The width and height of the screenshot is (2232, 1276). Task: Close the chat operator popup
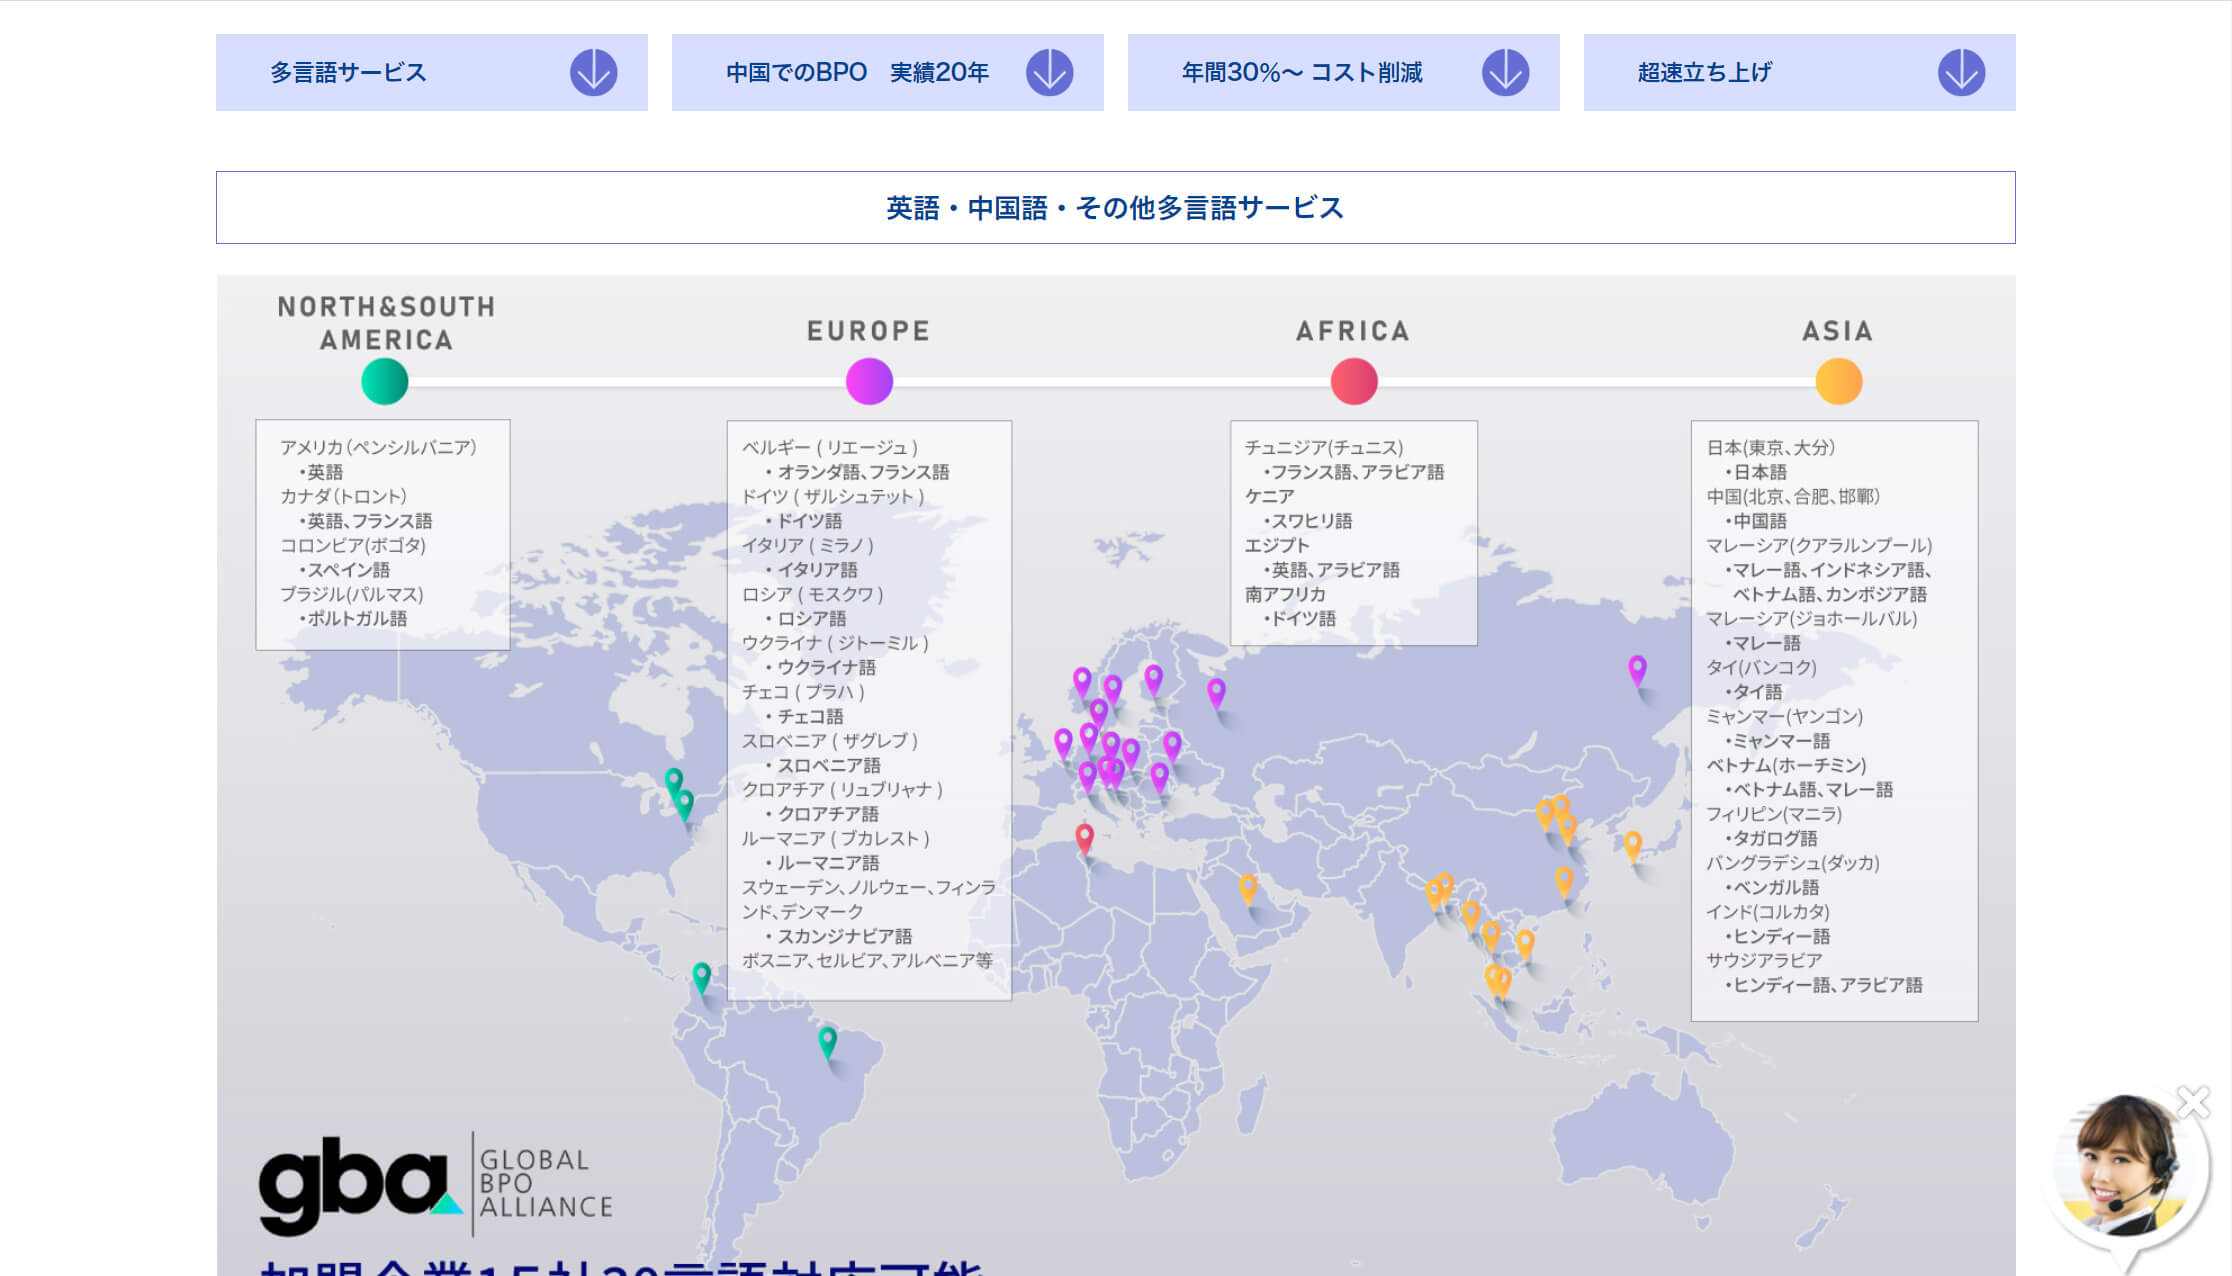coord(2193,1102)
